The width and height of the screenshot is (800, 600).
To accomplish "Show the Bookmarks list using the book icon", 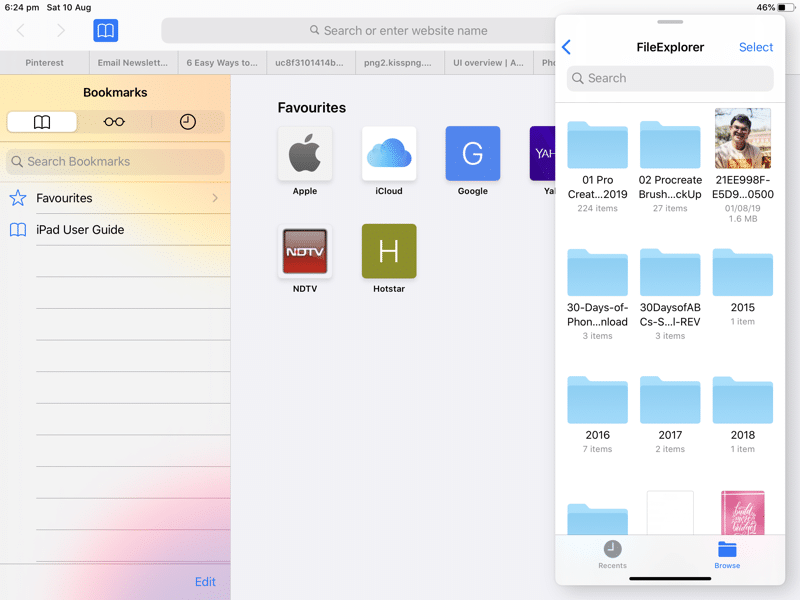I will click(x=41, y=121).
